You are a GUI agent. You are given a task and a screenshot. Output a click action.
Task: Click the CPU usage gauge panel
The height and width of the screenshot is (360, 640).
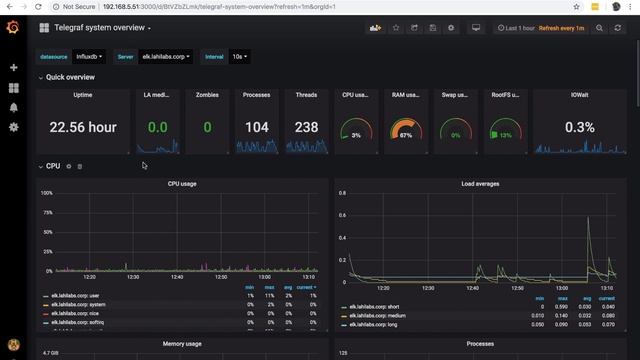(356, 122)
